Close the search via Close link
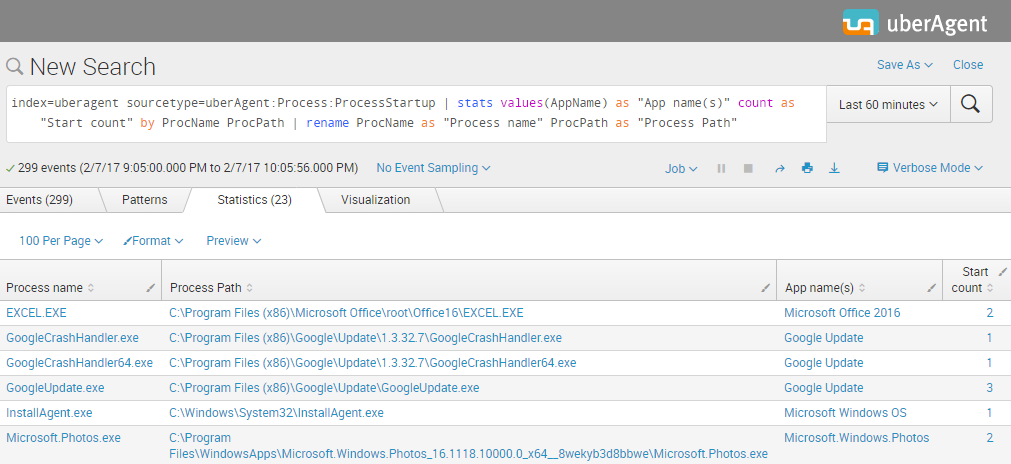This screenshot has height=464, width=1011. (x=968, y=64)
